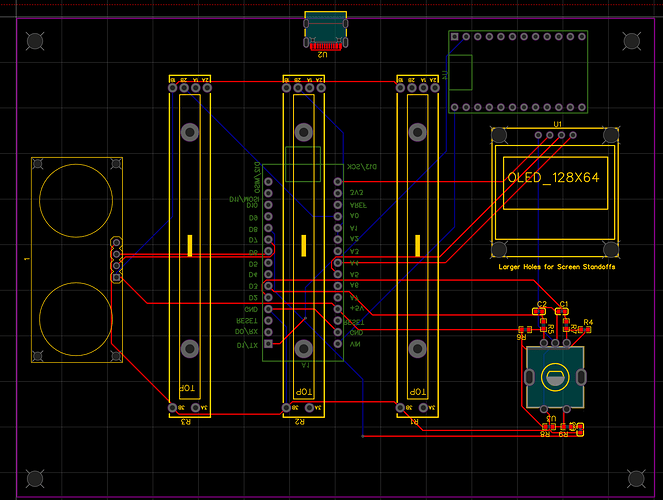Click the R1 slider designator label
The height and width of the screenshot is (500, 663).
coord(414,421)
